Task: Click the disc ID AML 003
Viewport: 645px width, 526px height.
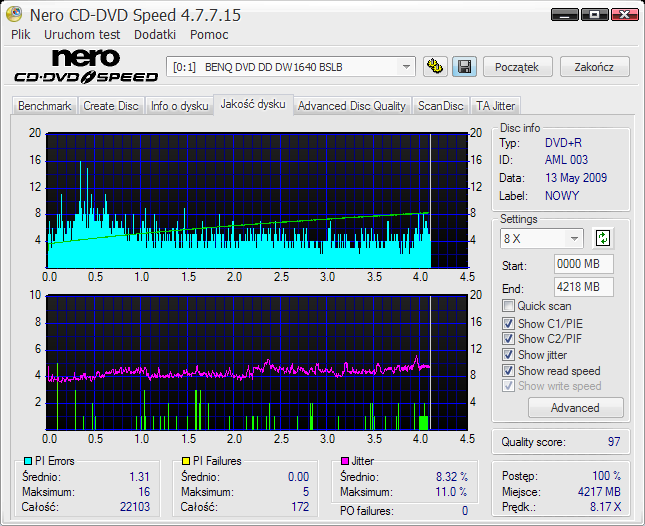Action: tap(566, 160)
